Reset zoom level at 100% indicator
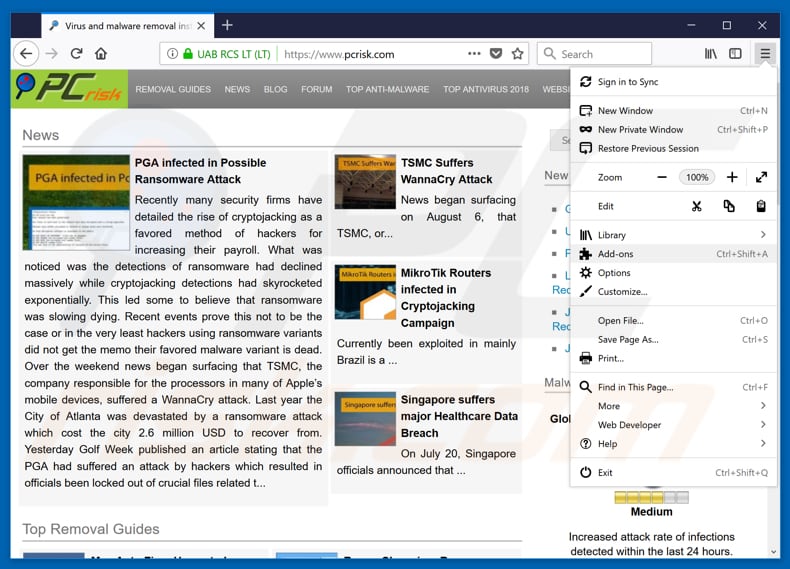The height and width of the screenshot is (569, 790). coord(697,177)
